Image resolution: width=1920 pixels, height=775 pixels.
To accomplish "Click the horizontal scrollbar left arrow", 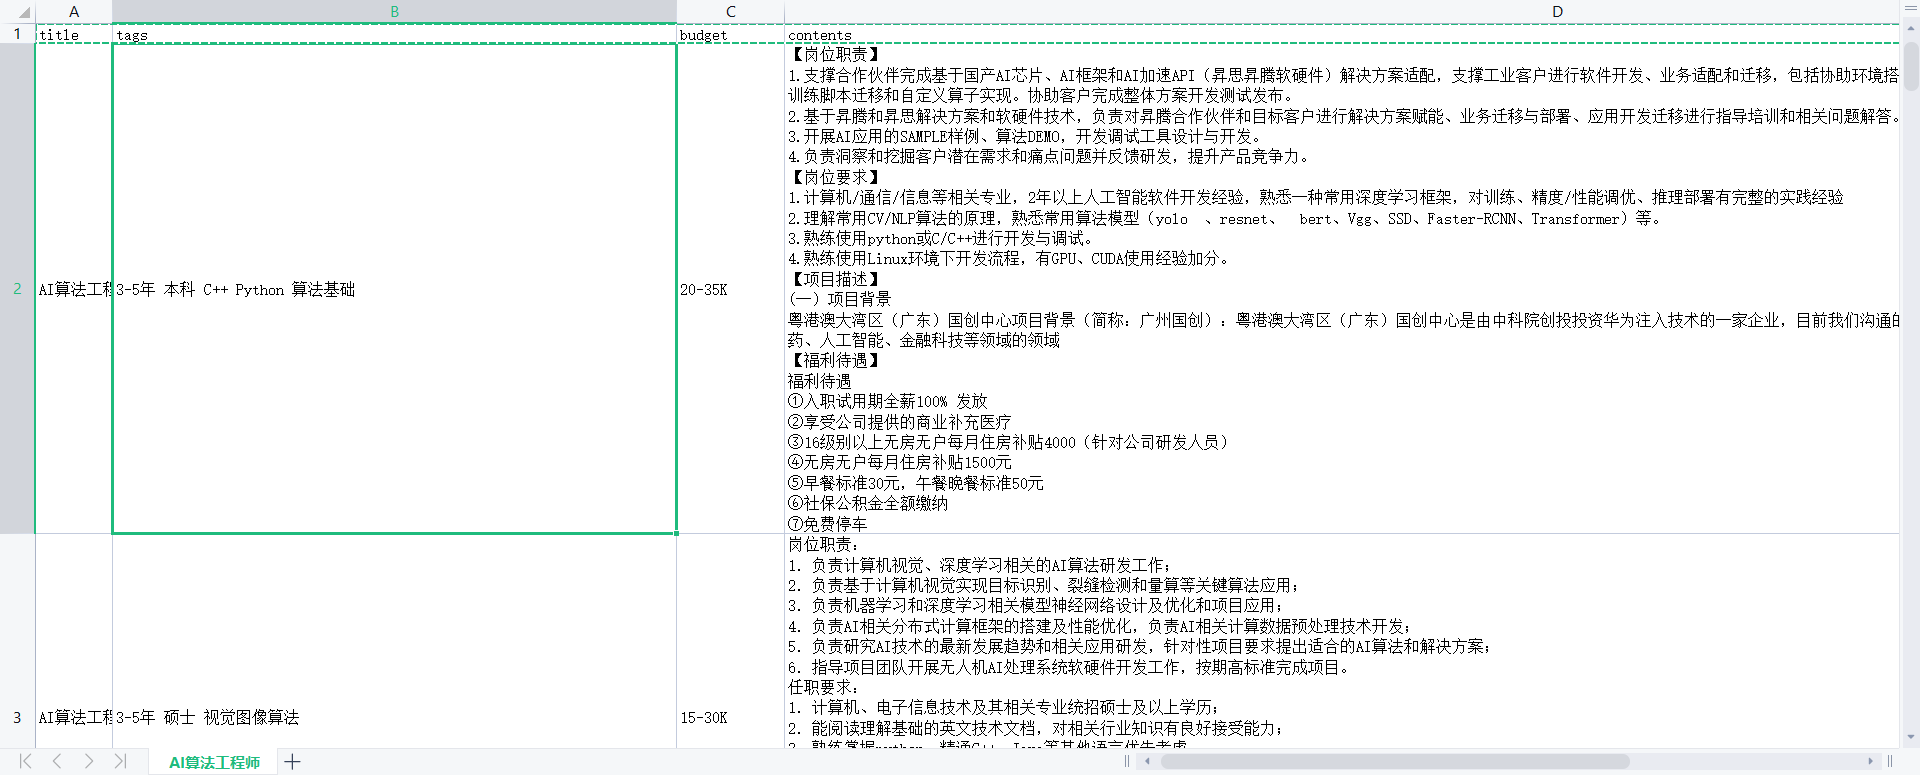I will (1148, 761).
